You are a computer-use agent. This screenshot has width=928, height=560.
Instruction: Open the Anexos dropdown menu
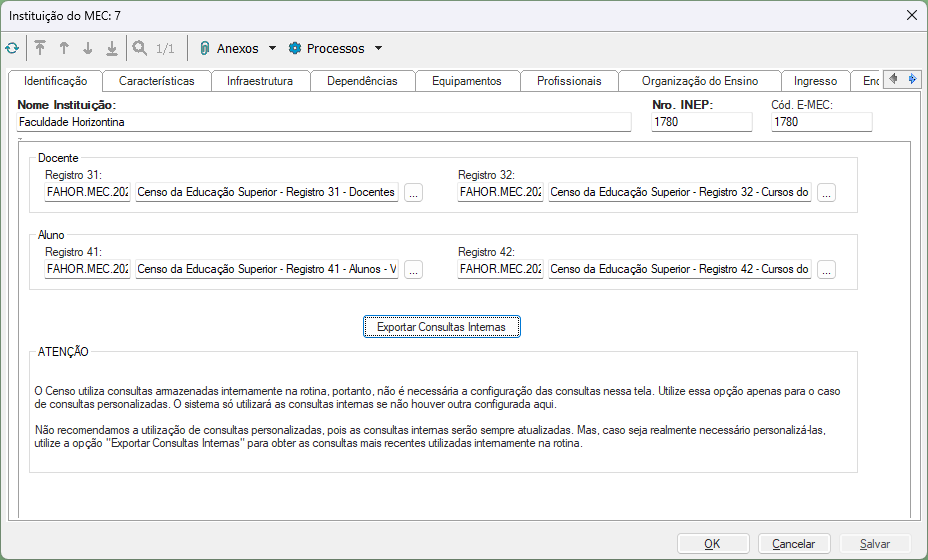(x=237, y=48)
